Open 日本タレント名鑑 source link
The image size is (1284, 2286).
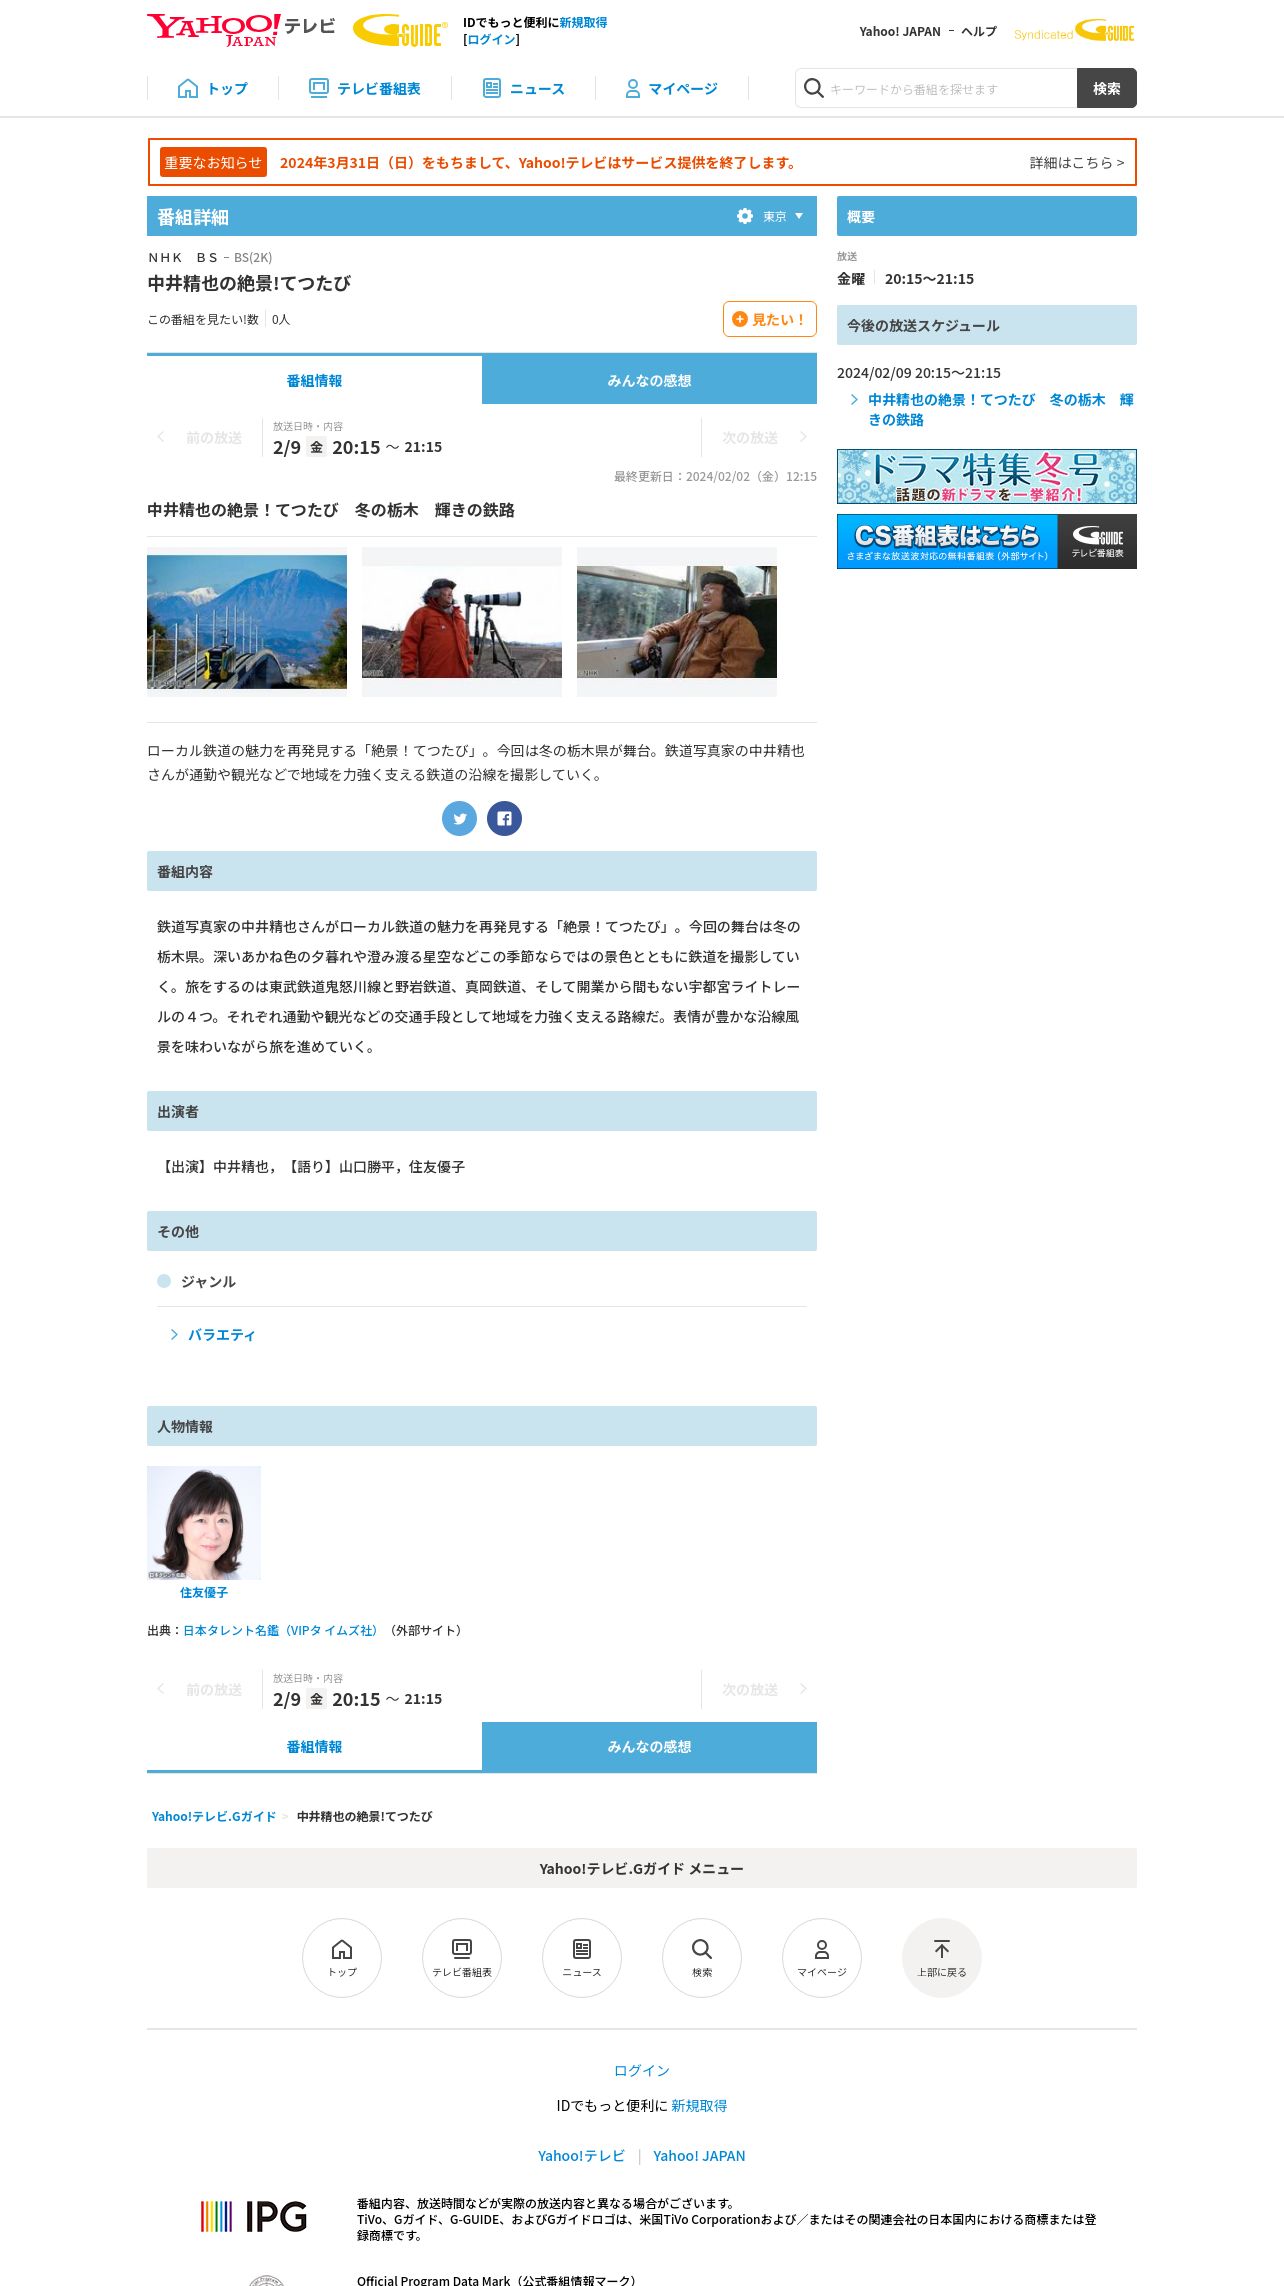(x=280, y=1631)
